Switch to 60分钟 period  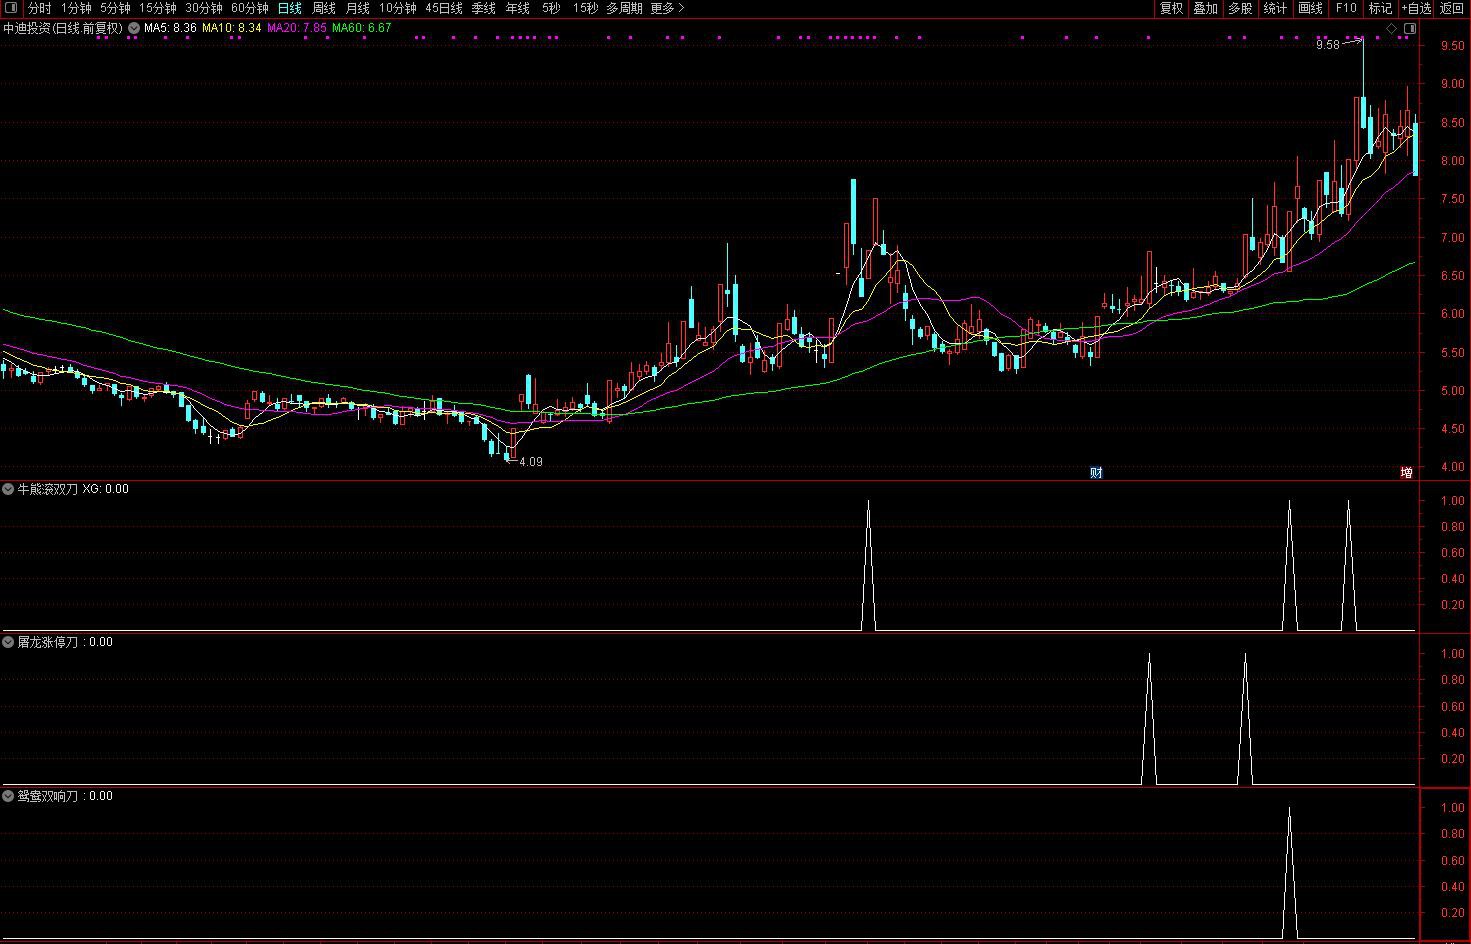click(x=250, y=8)
